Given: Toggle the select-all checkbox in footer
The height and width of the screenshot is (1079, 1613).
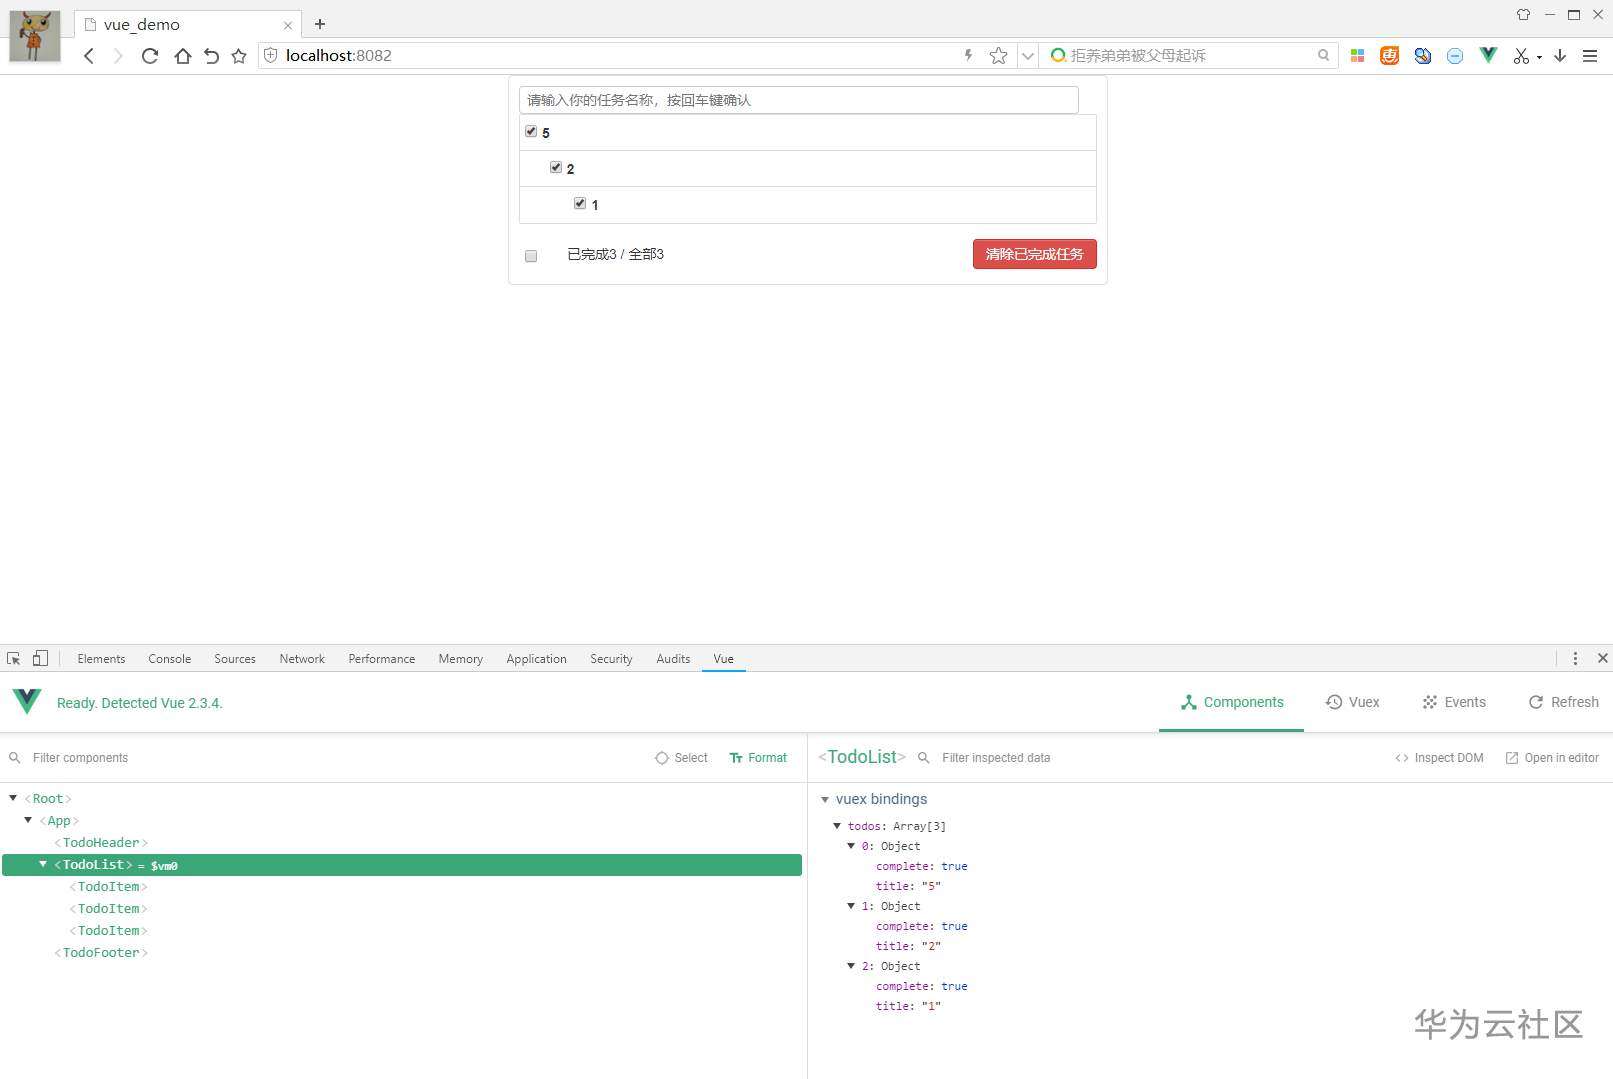Looking at the screenshot, I should (x=531, y=256).
